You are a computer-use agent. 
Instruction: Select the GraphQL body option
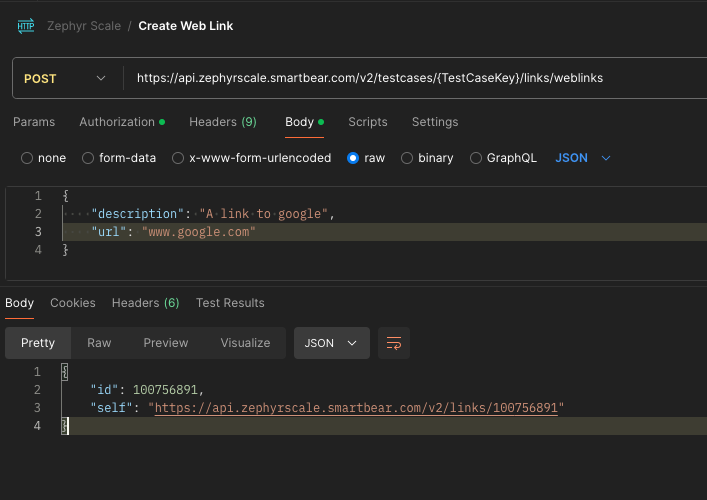point(476,158)
